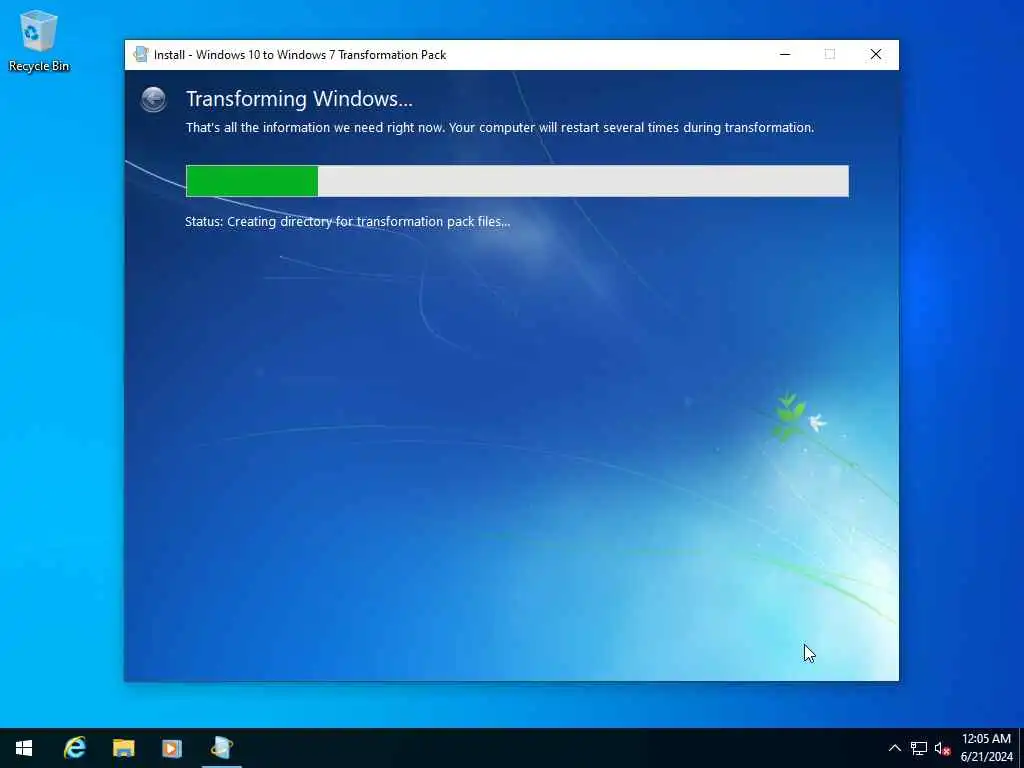Click the Show Desktop strip beside the clock
The height and width of the screenshot is (768, 1024).
pyautogui.click(x=1021, y=748)
